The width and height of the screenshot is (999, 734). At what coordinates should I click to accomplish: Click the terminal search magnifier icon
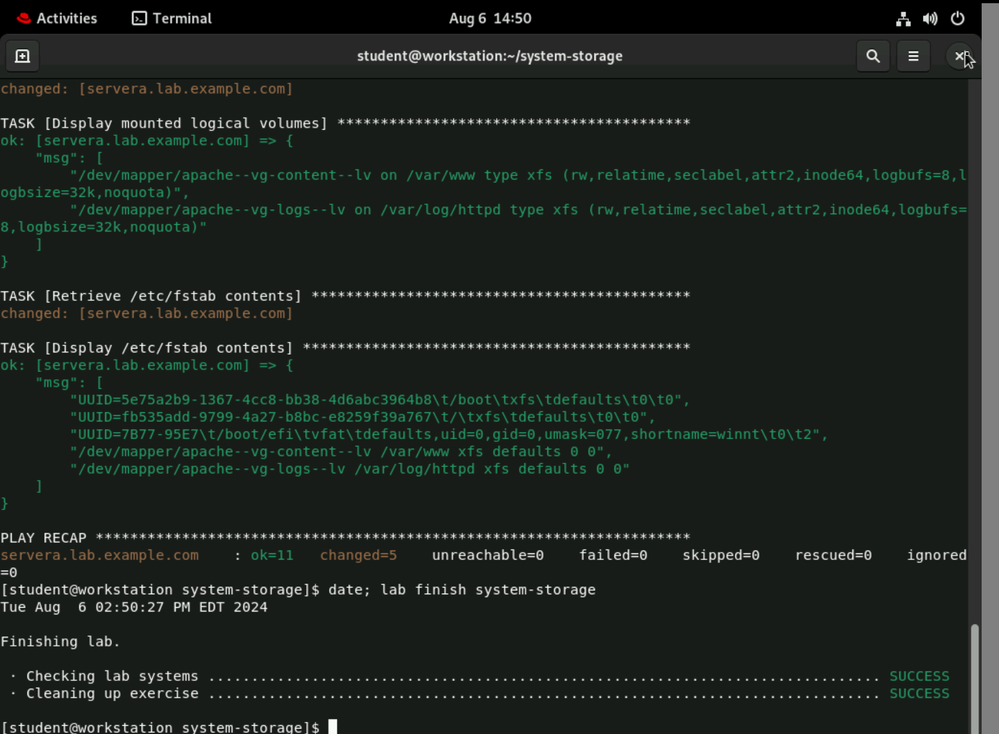click(873, 56)
